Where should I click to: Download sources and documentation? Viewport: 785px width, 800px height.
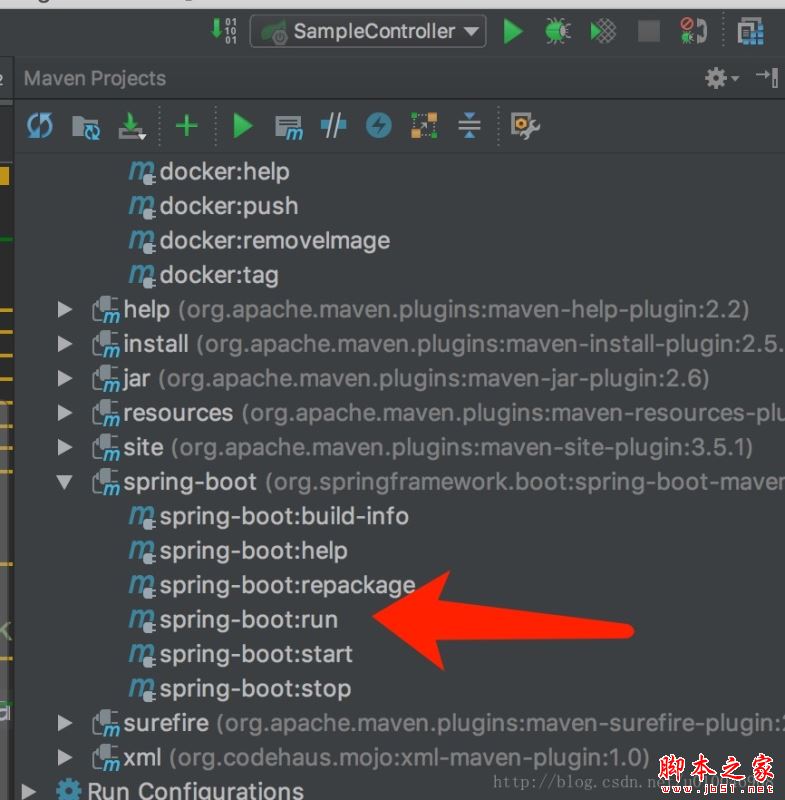coord(132,127)
